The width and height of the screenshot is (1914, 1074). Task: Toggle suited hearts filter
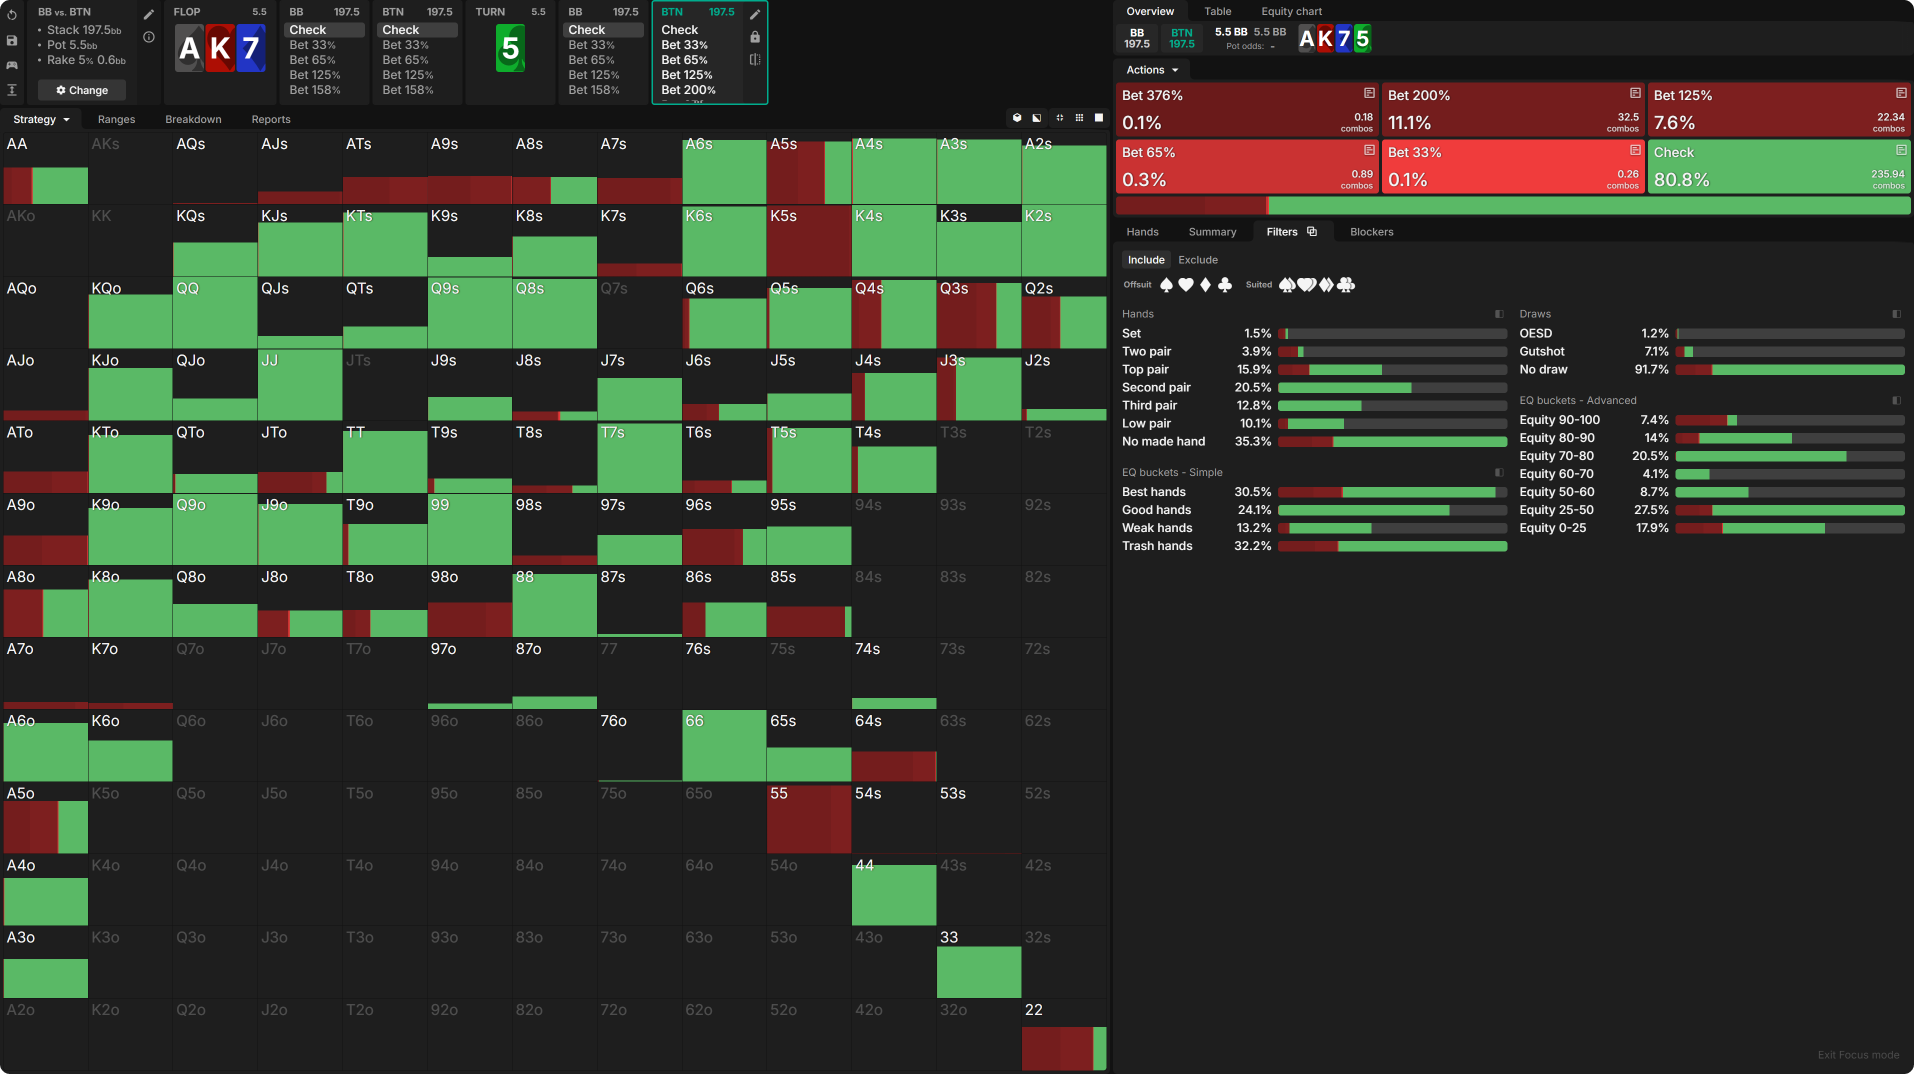click(1307, 285)
